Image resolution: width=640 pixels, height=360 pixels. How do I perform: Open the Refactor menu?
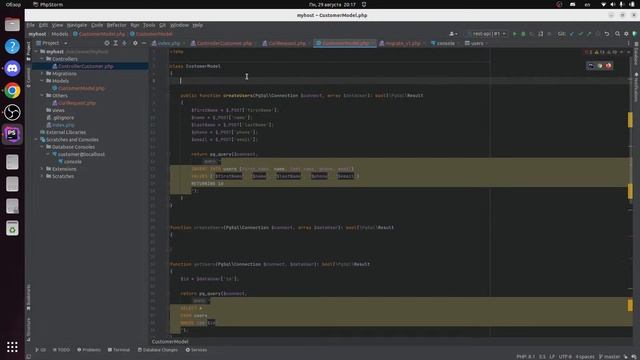(x=116, y=25)
